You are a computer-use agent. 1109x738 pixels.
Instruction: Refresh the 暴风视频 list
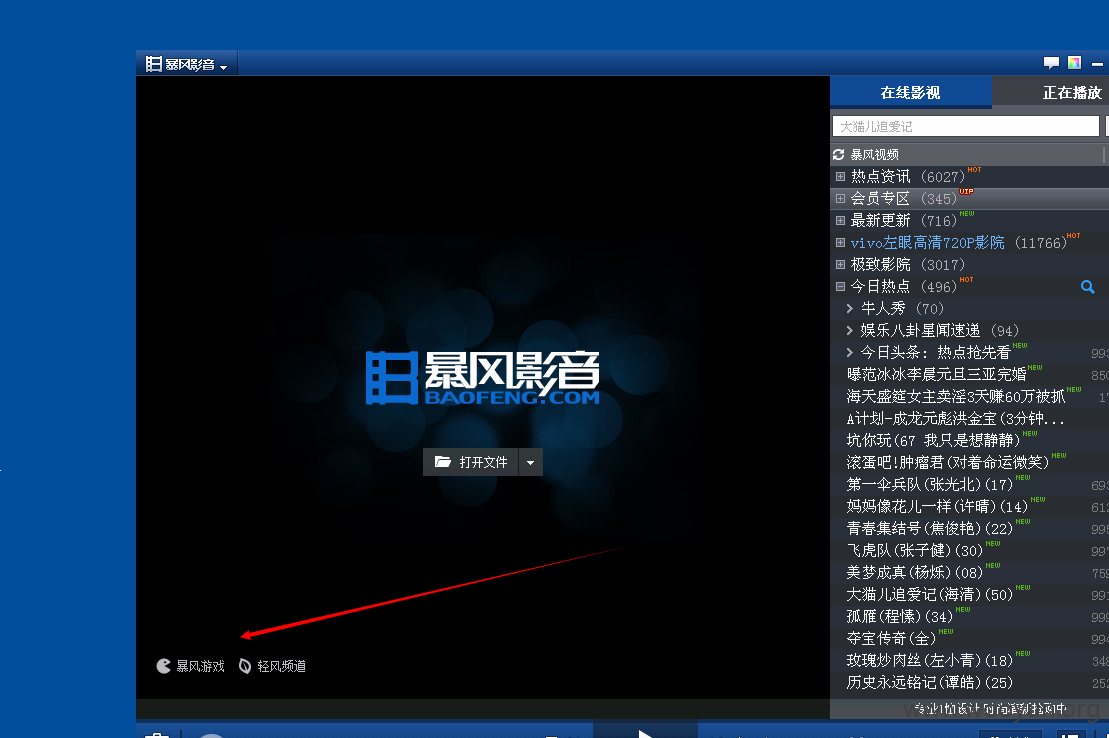click(839, 154)
